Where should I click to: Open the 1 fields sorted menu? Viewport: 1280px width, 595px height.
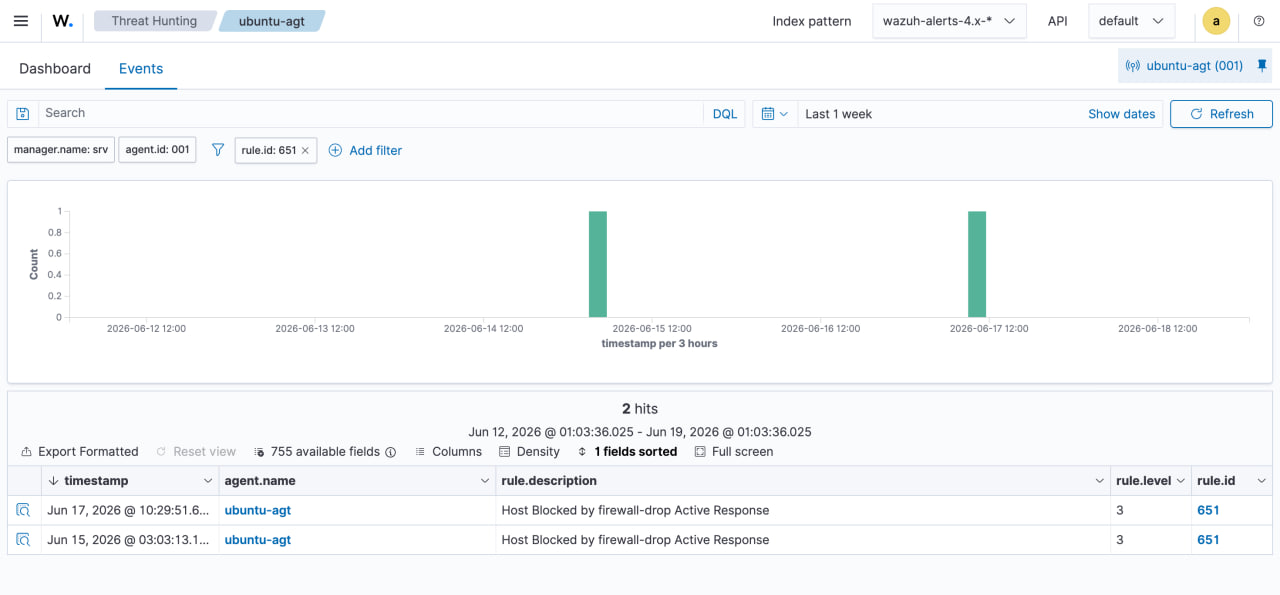627,452
